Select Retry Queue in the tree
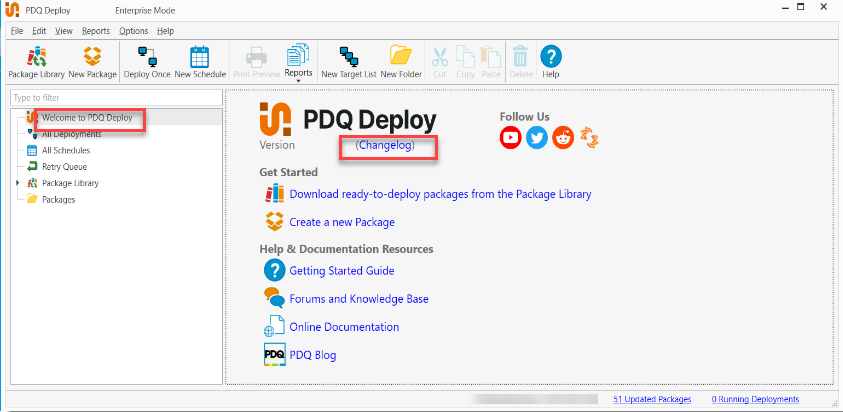Image resolution: width=843 pixels, height=412 pixels. pos(63,166)
